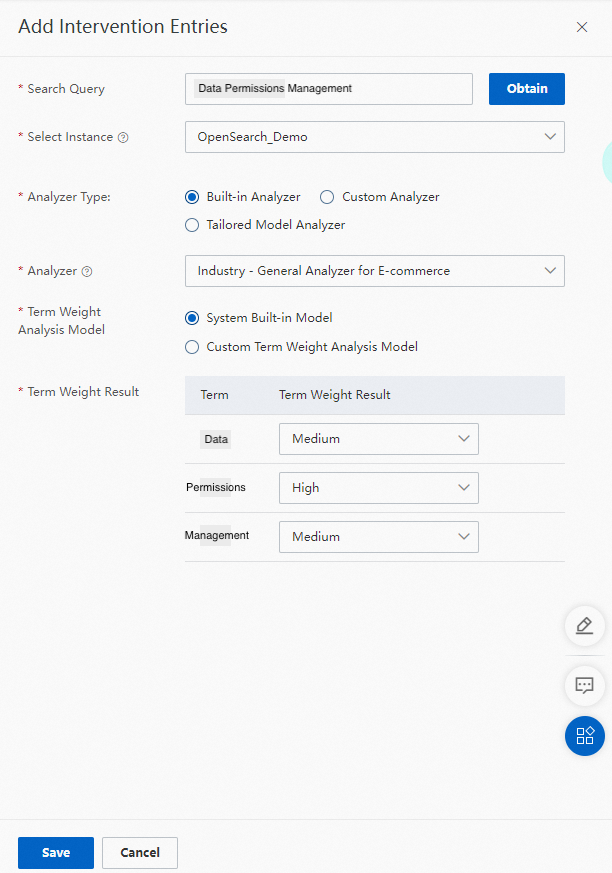Image resolution: width=612 pixels, height=873 pixels.
Task: Open weight dropdown for Management term
Action: (379, 537)
